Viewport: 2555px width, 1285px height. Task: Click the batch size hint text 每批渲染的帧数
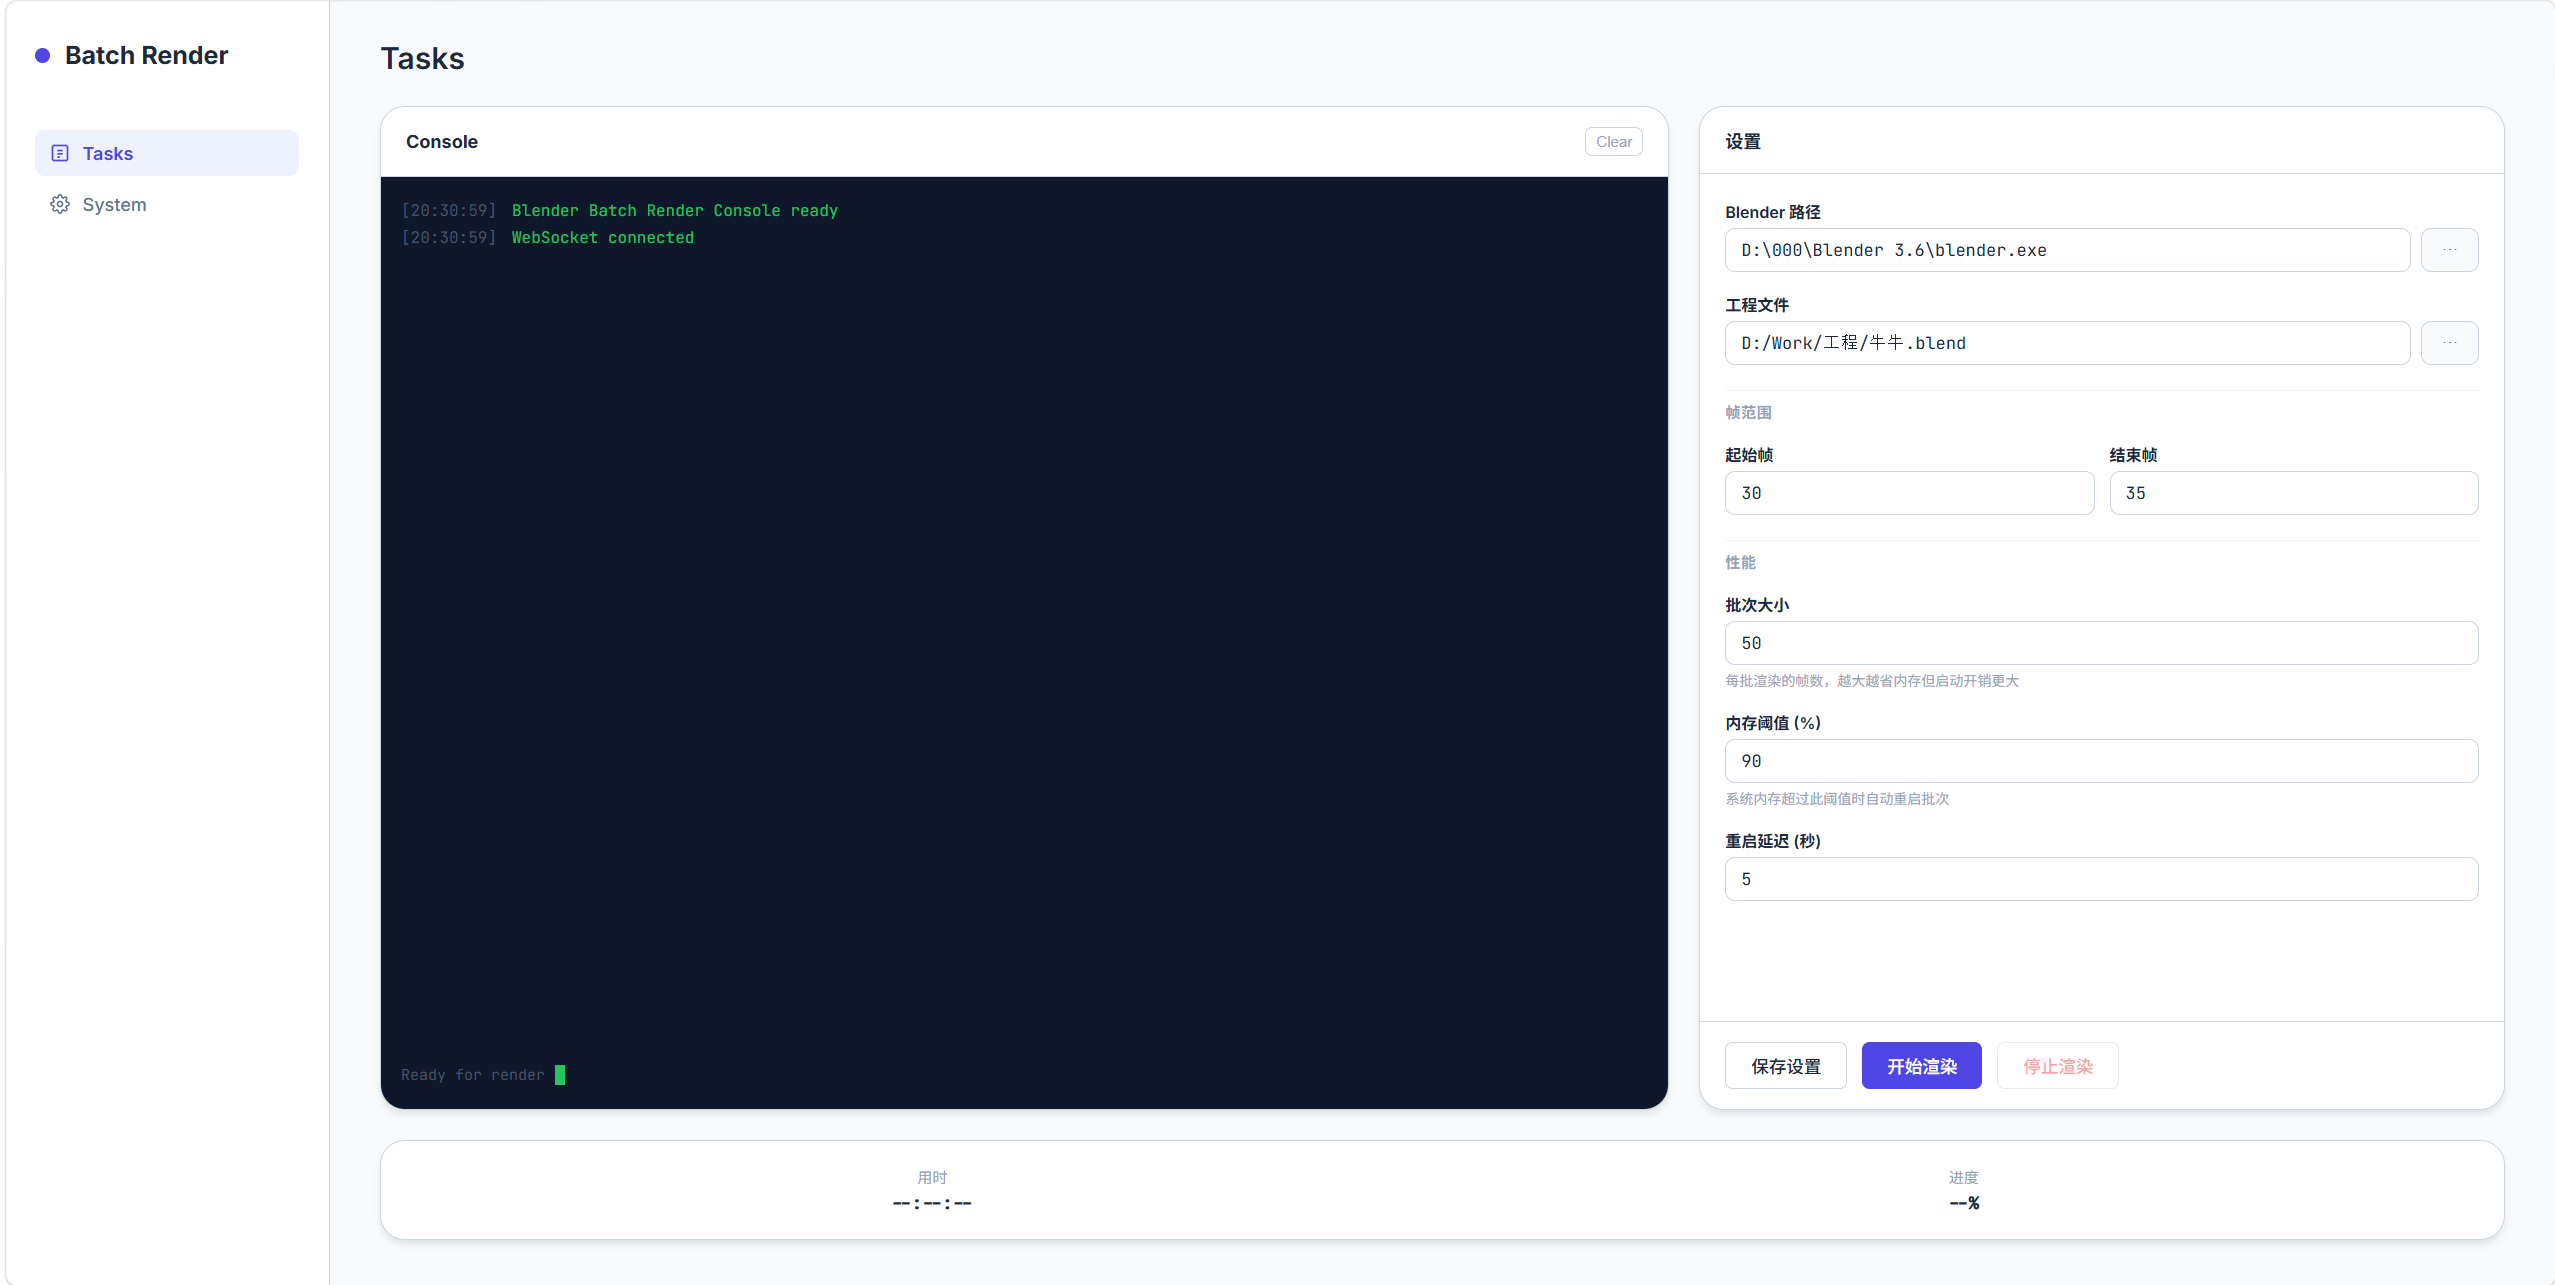point(1872,680)
